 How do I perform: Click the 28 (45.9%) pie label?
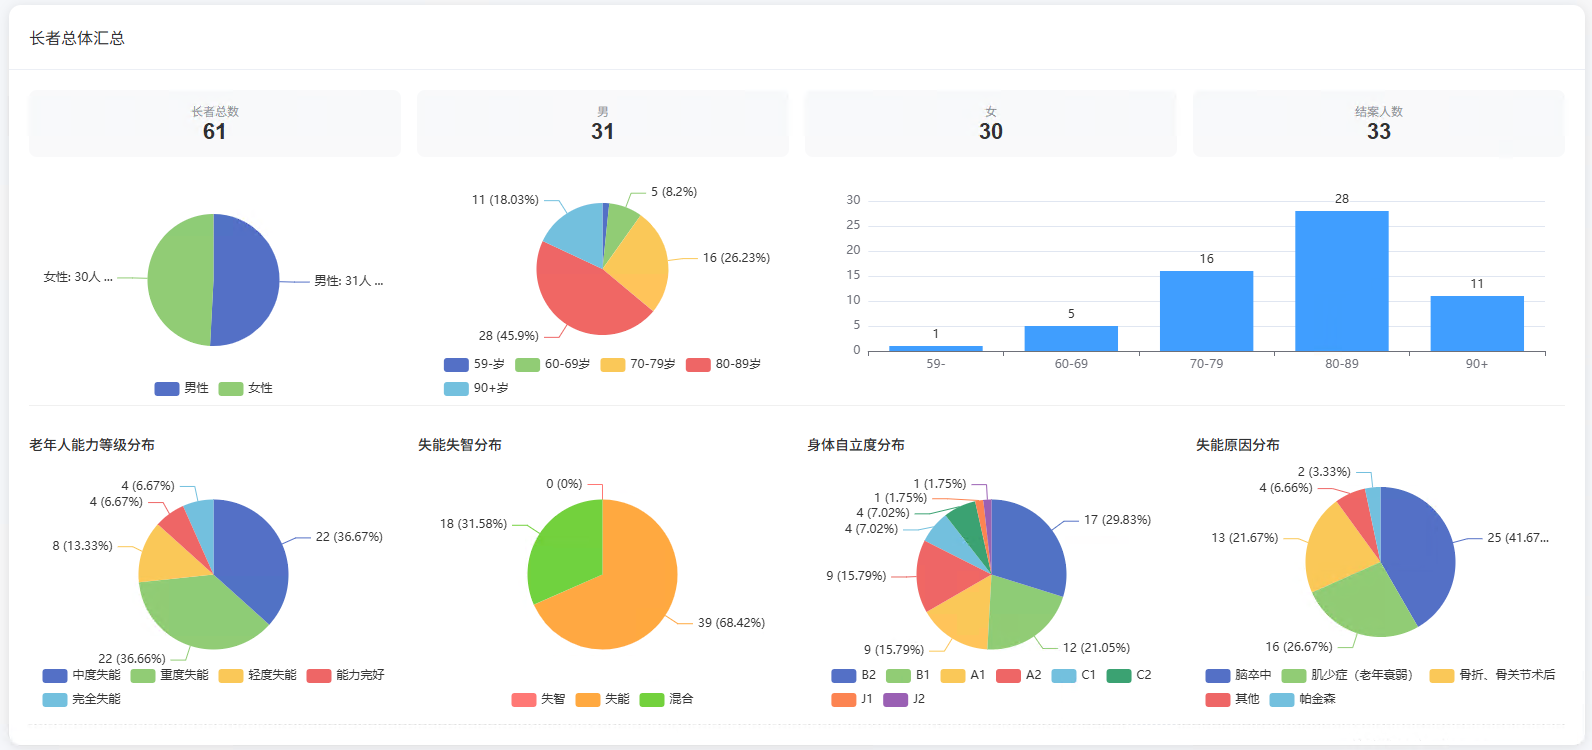coord(508,336)
